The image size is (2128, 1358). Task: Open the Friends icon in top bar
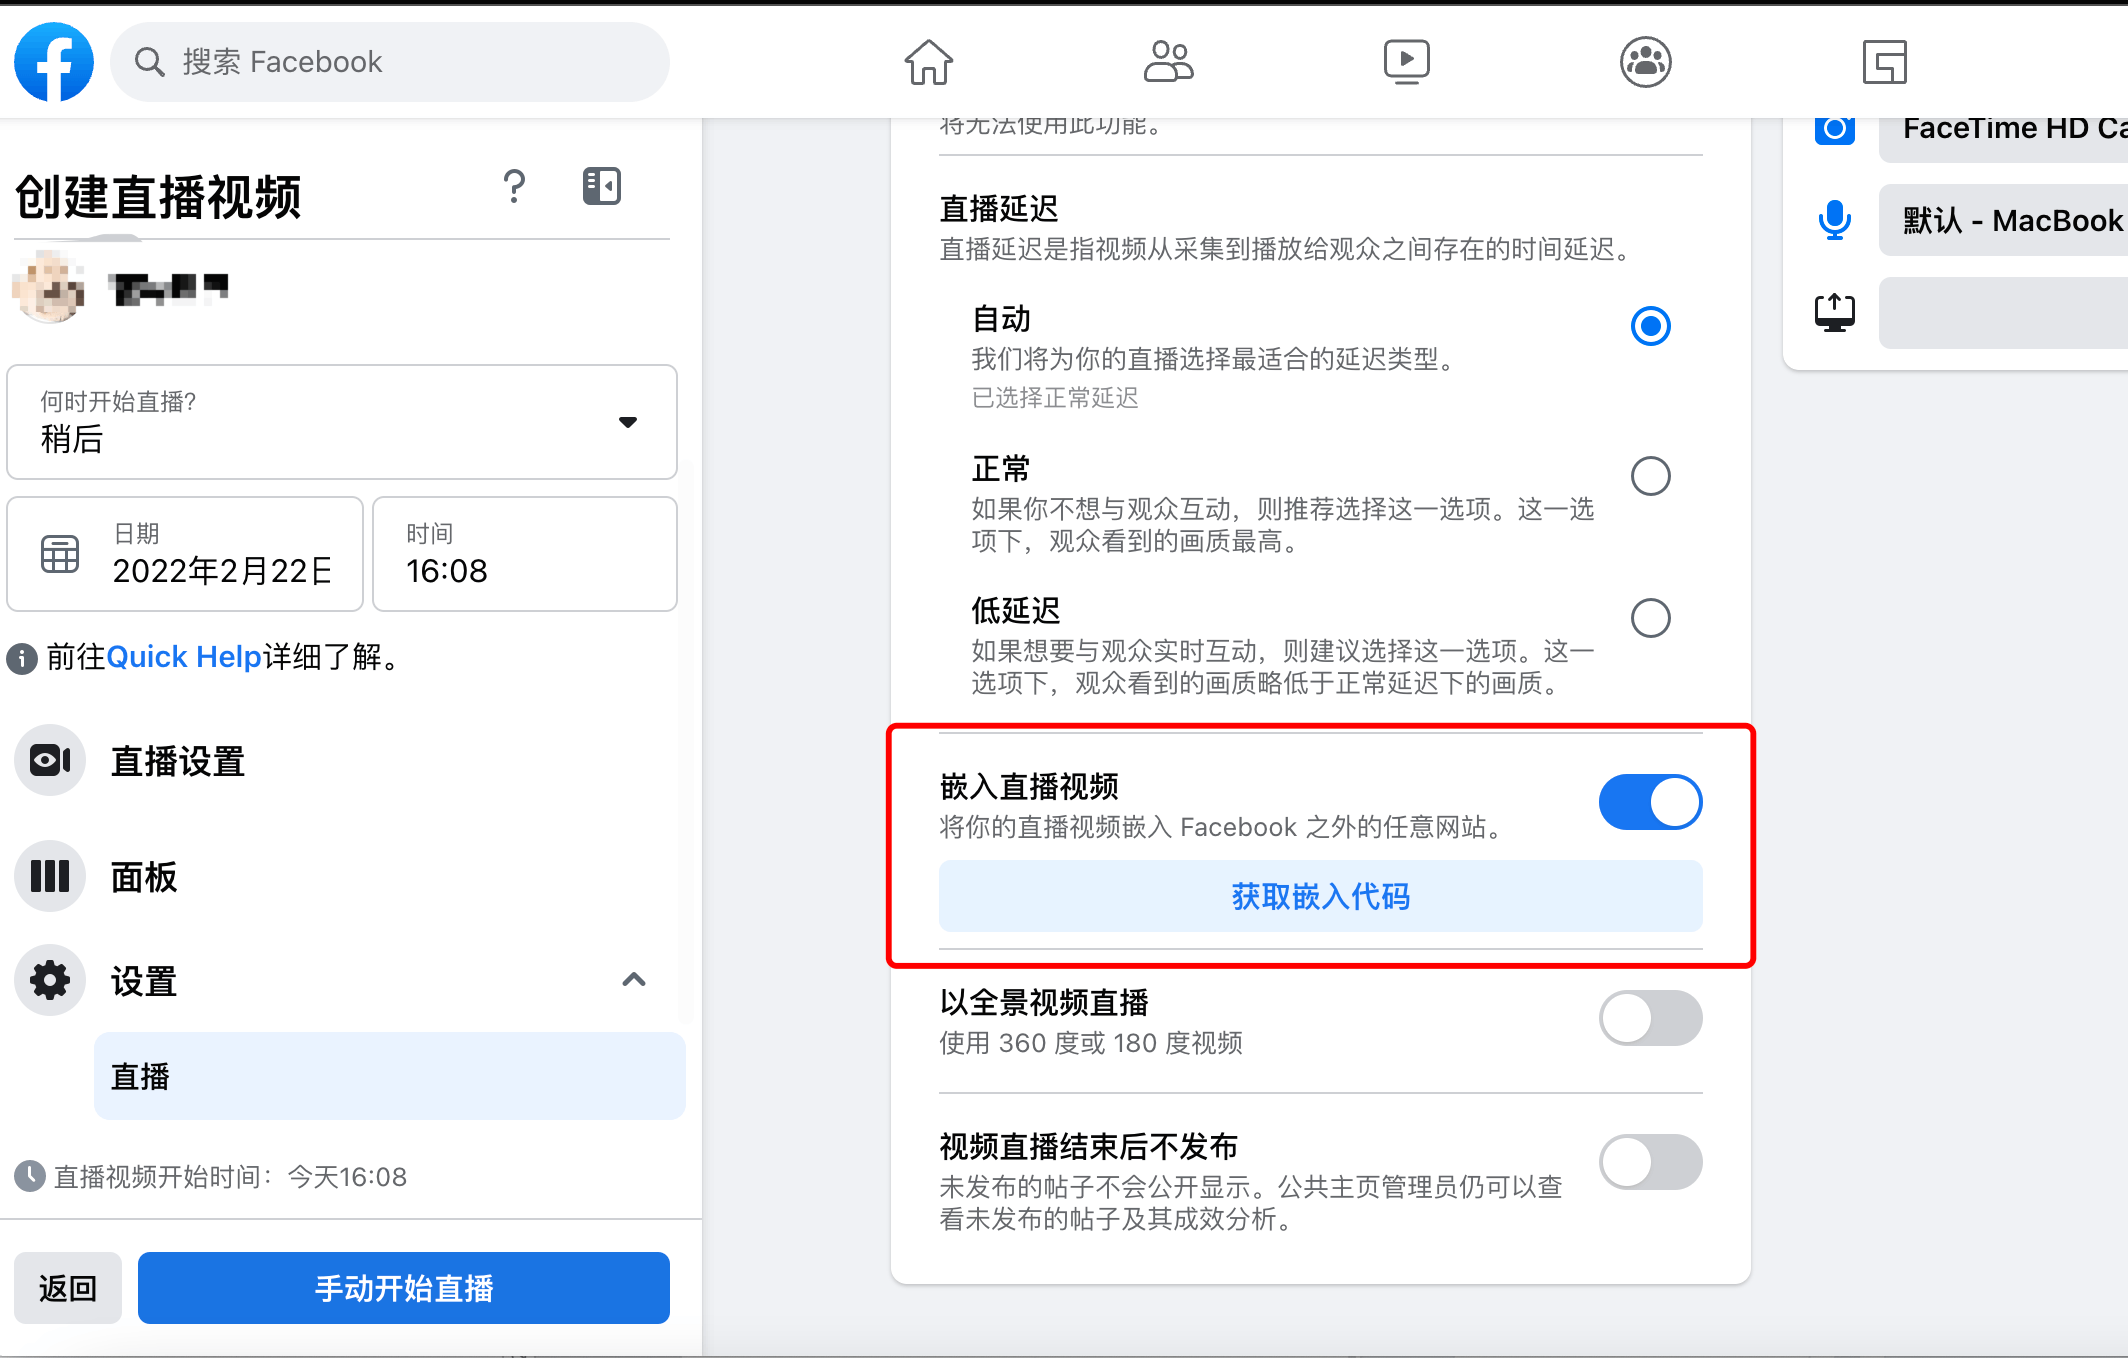pos(1168,62)
